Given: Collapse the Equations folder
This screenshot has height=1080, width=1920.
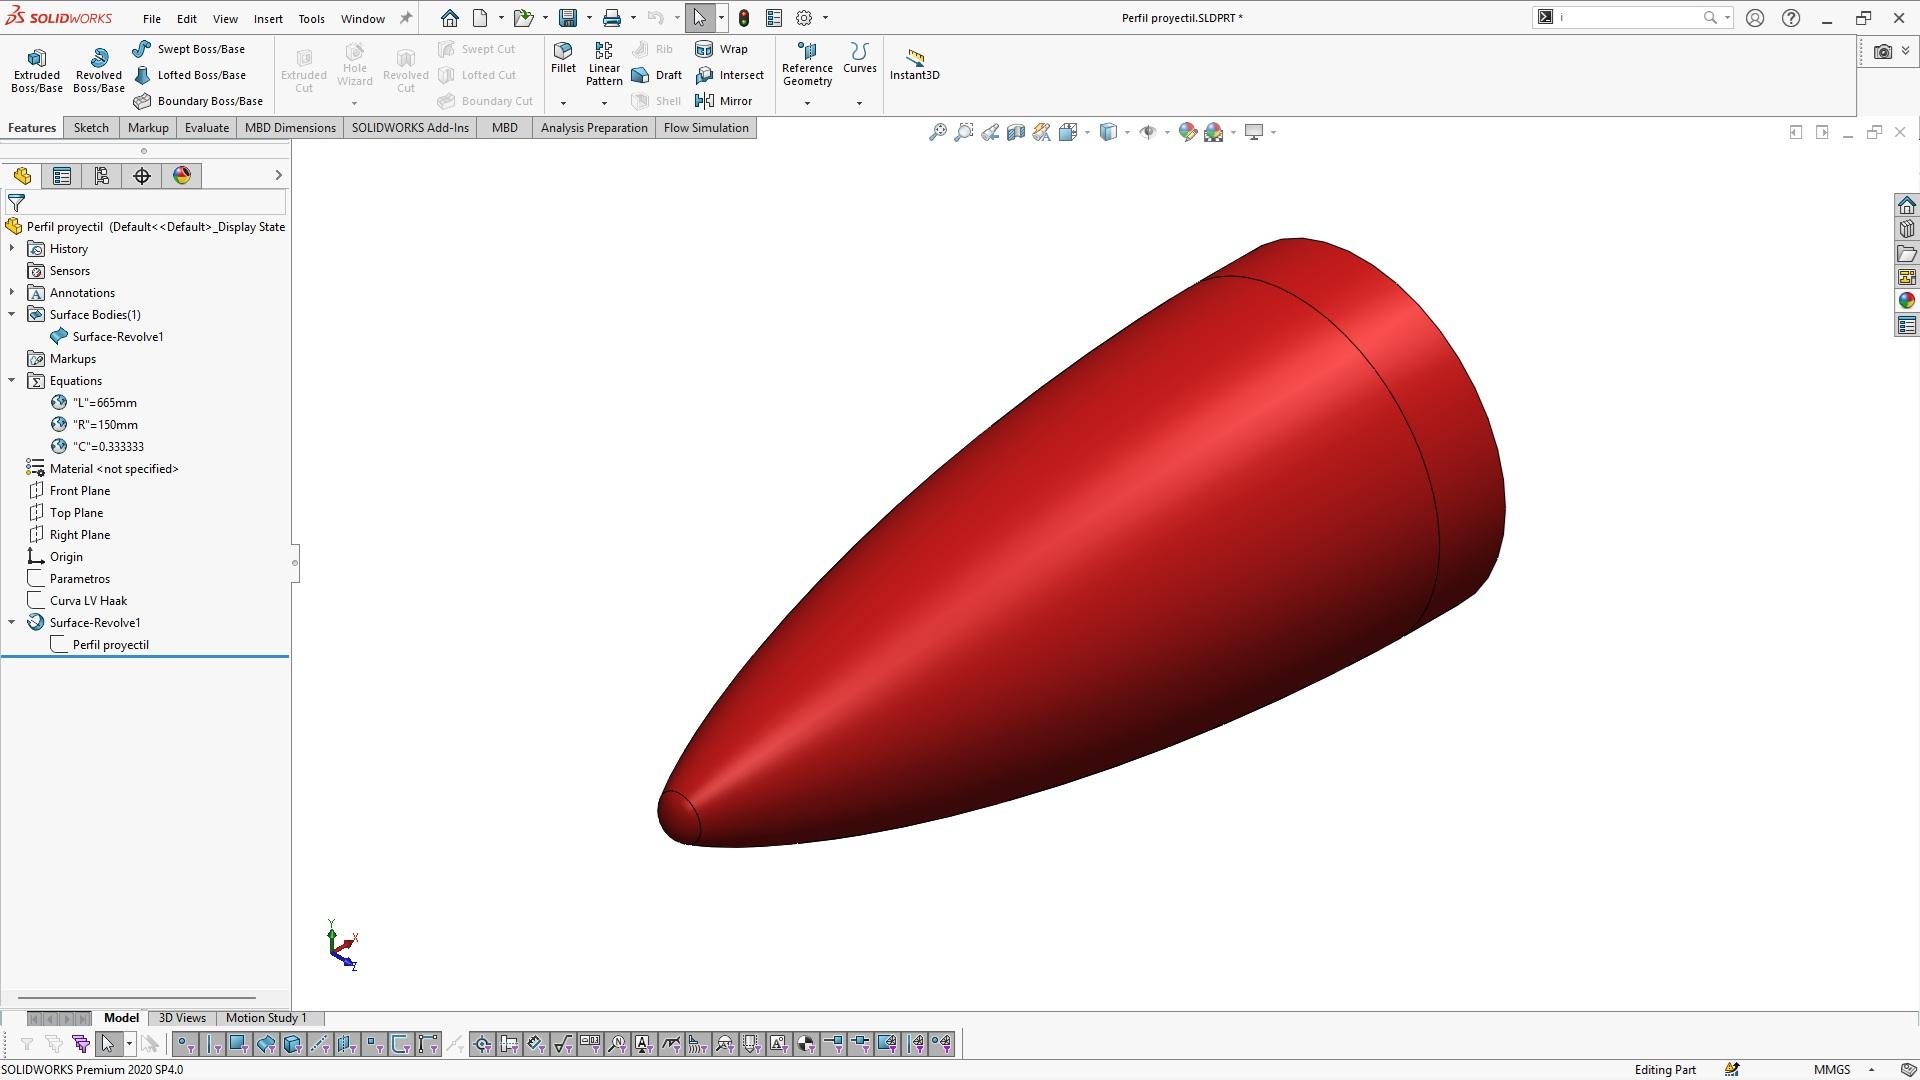Looking at the screenshot, I should [x=12, y=381].
